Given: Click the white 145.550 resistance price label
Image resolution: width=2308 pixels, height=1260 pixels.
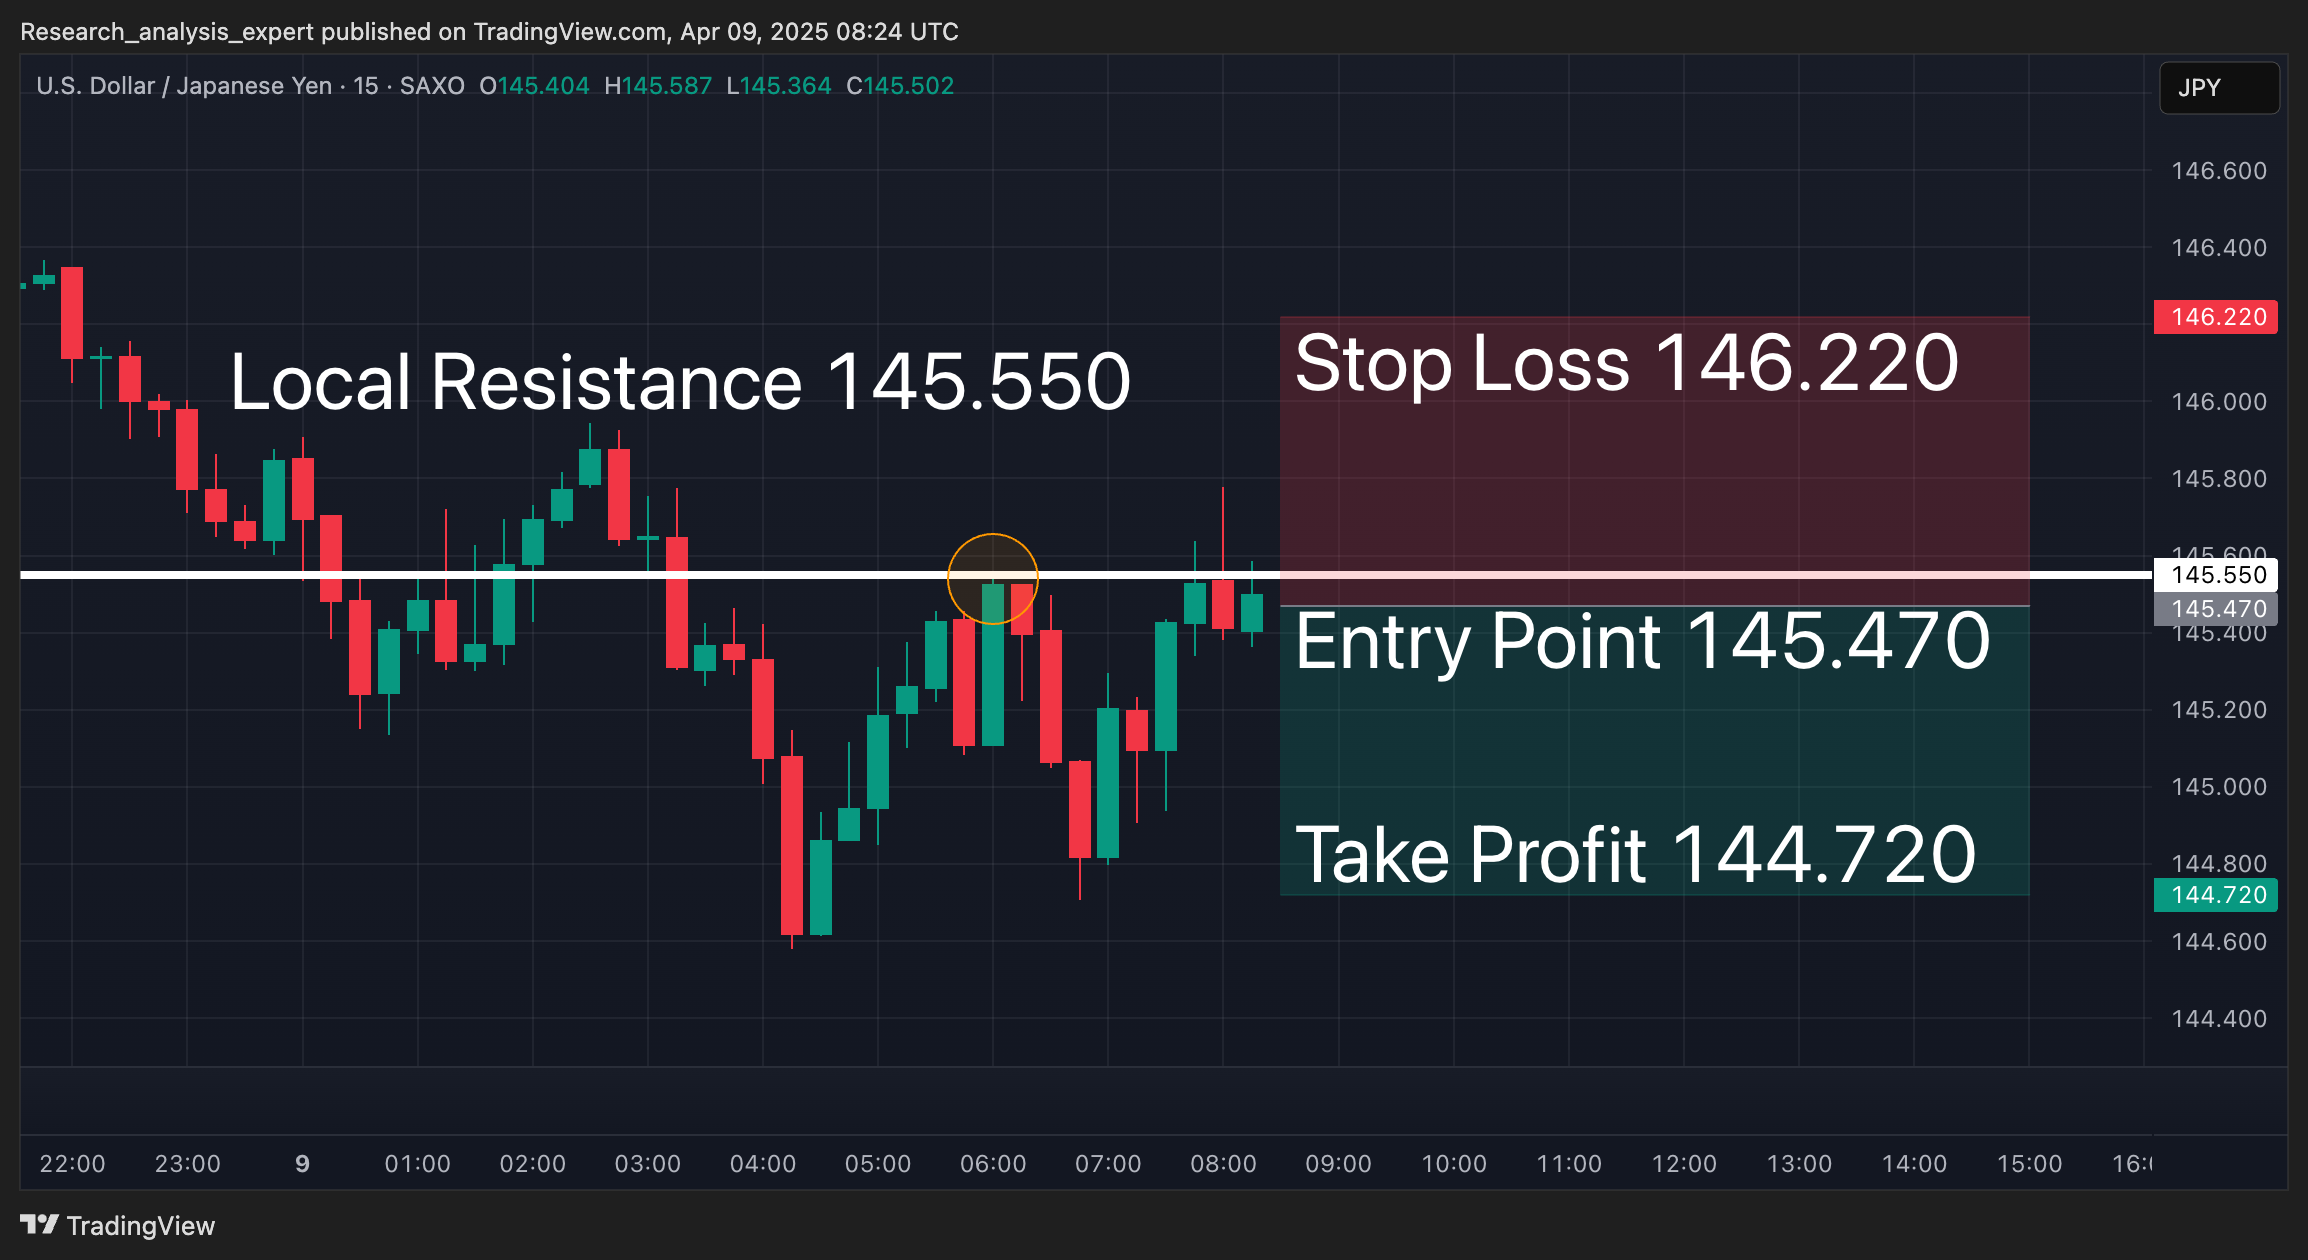Looking at the screenshot, I should (x=2215, y=575).
